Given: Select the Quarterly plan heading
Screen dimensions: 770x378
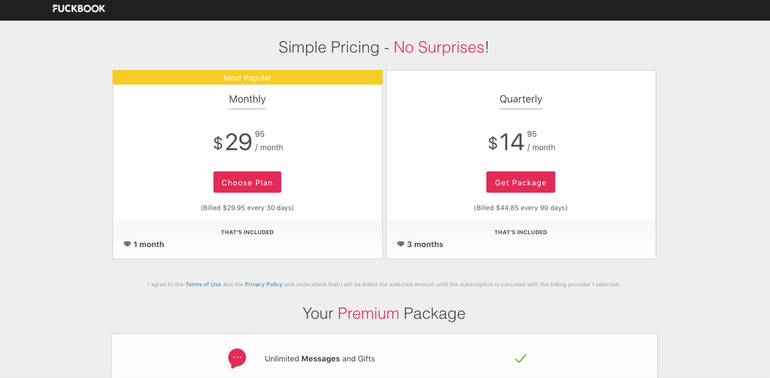Looking at the screenshot, I should (x=521, y=99).
